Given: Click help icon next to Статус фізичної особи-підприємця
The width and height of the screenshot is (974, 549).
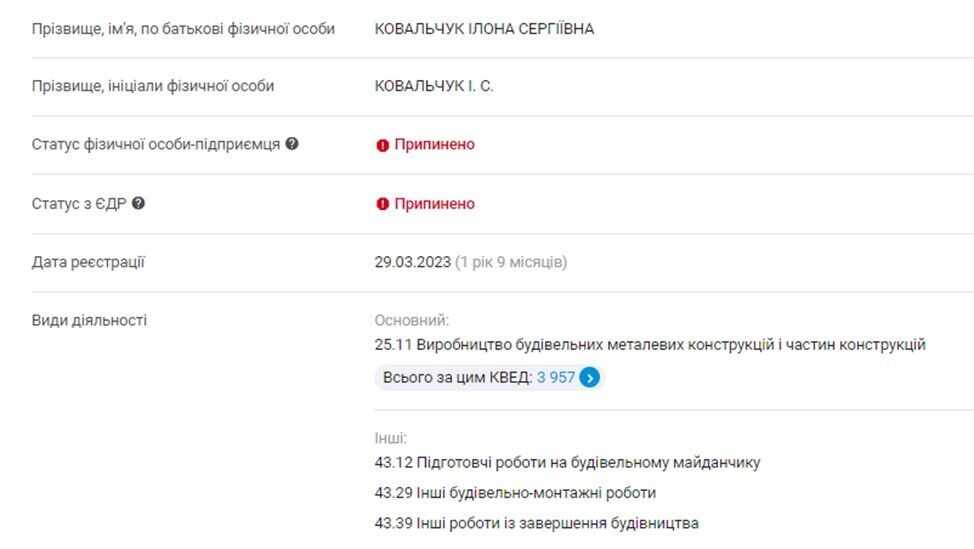Looking at the screenshot, I should pyautogui.click(x=292, y=143).
